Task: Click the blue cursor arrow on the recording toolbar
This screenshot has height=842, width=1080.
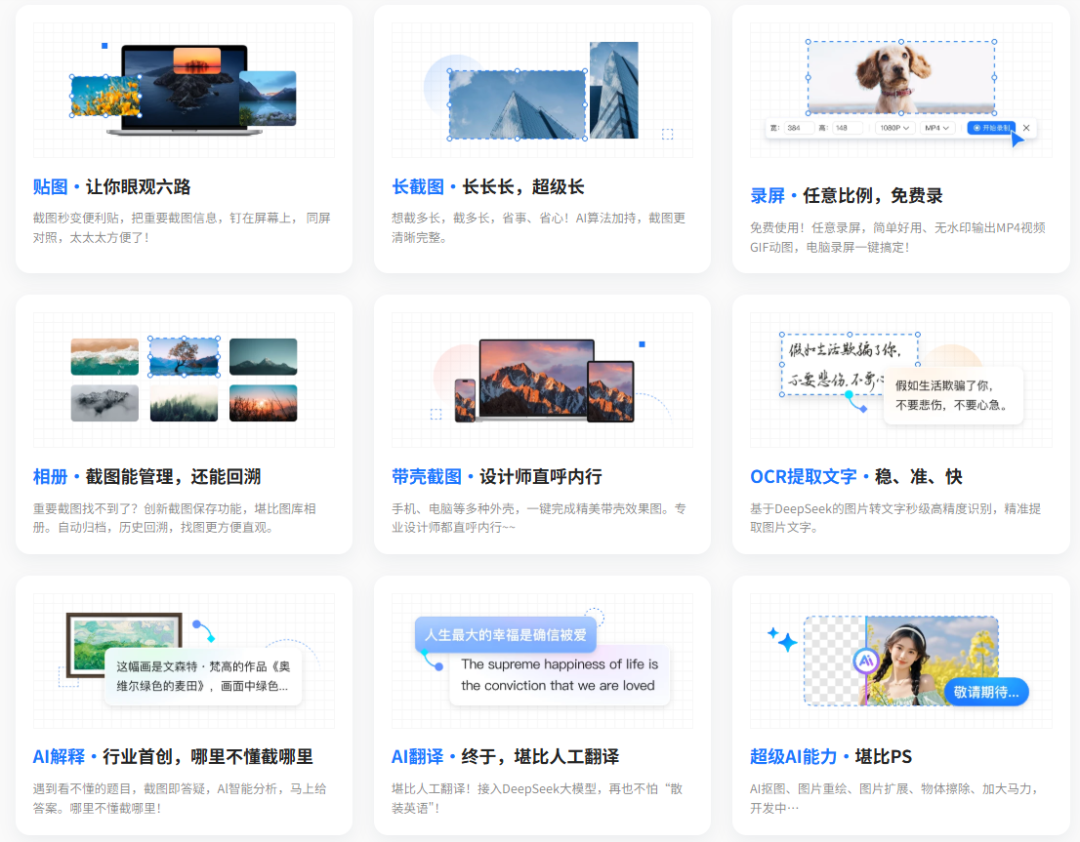Action: click(1016, 138)
